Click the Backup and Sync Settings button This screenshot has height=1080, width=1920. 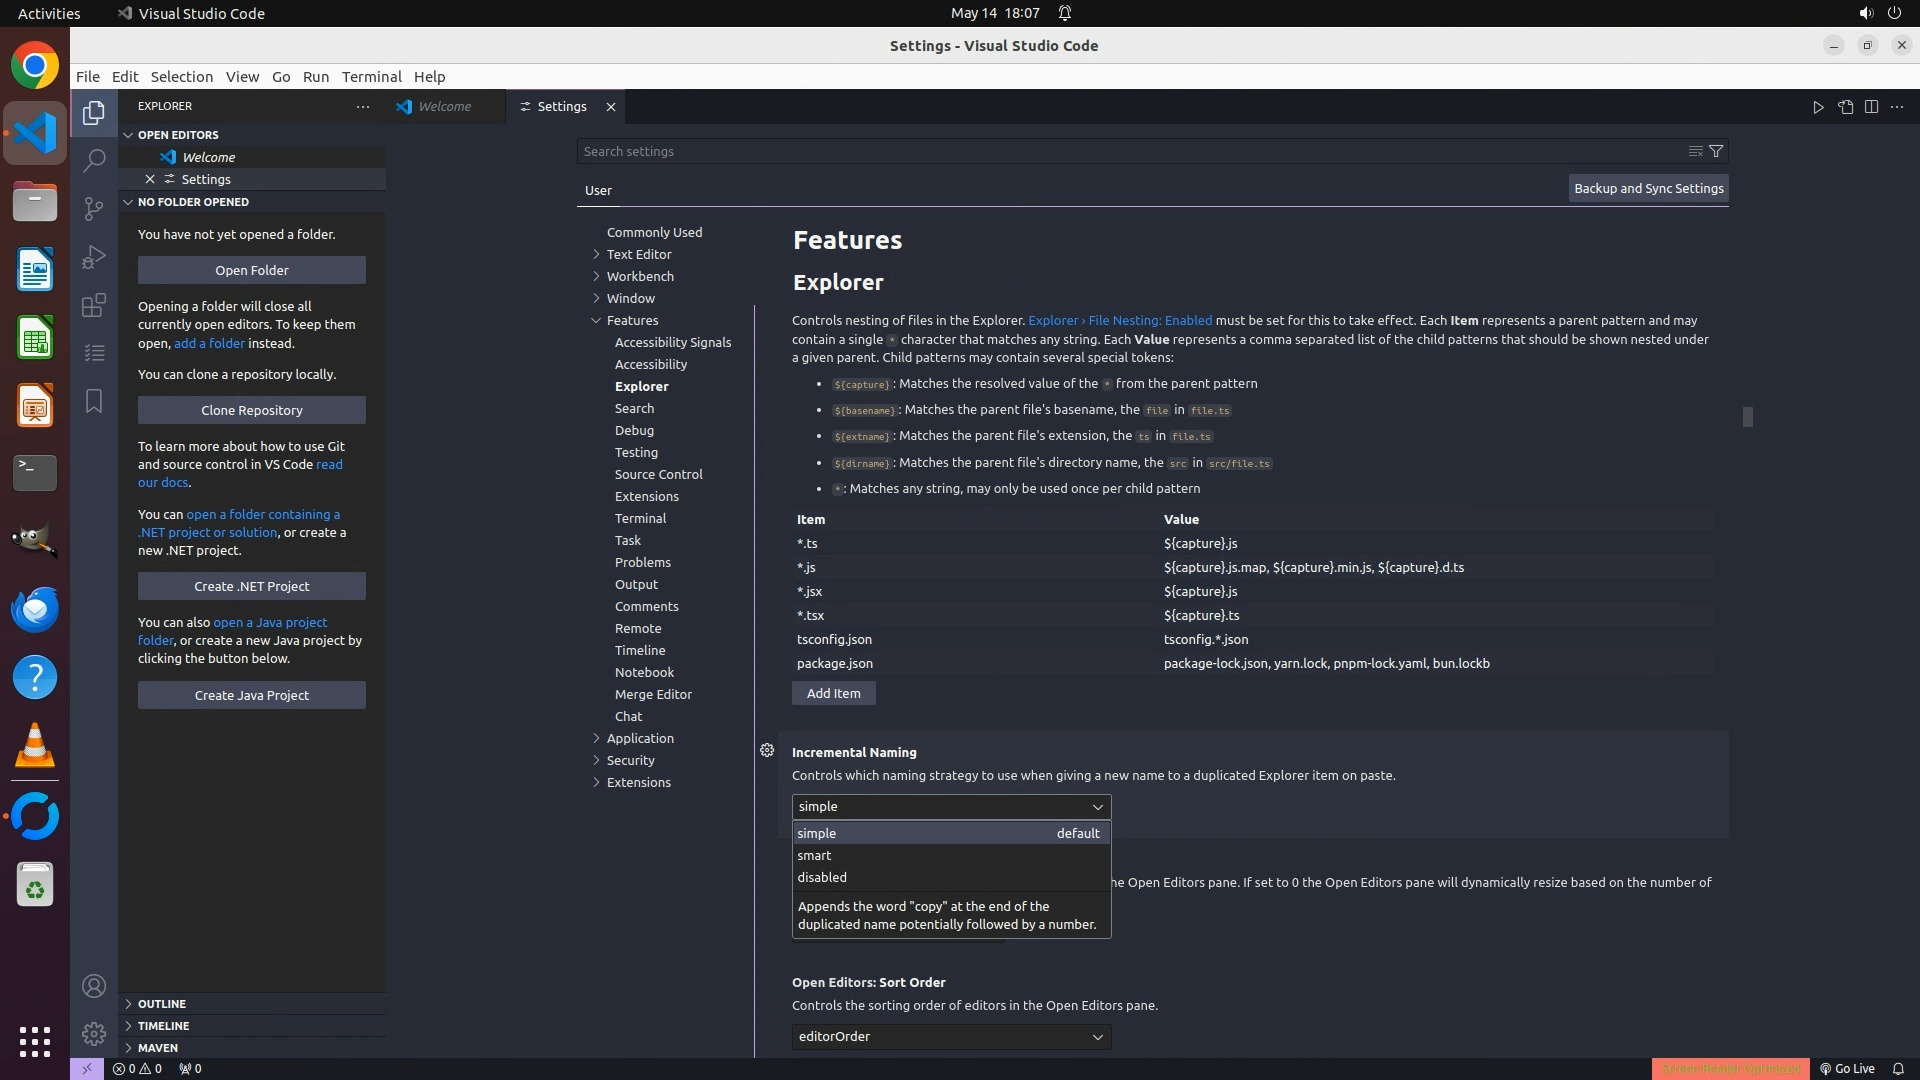pyautogui.click(x=1648, y=188)
